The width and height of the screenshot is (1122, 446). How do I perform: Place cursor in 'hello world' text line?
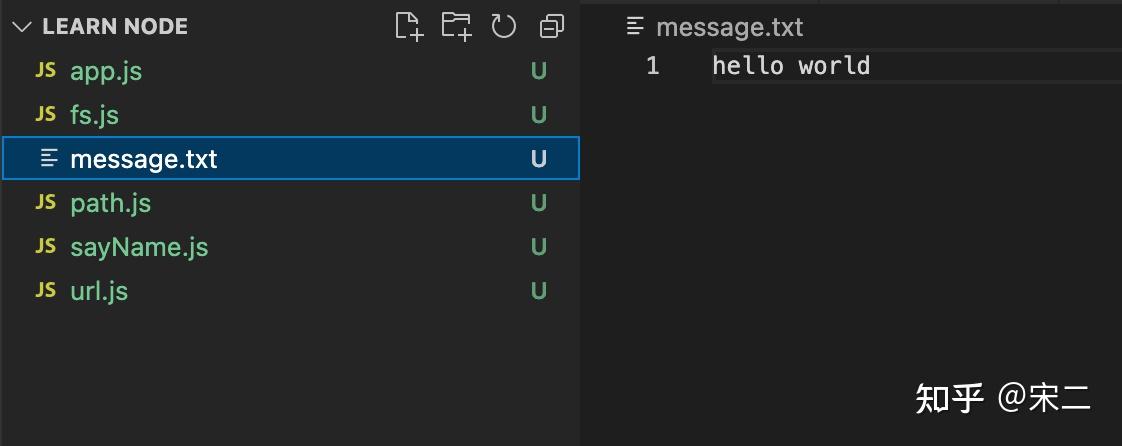pos(791,67)
